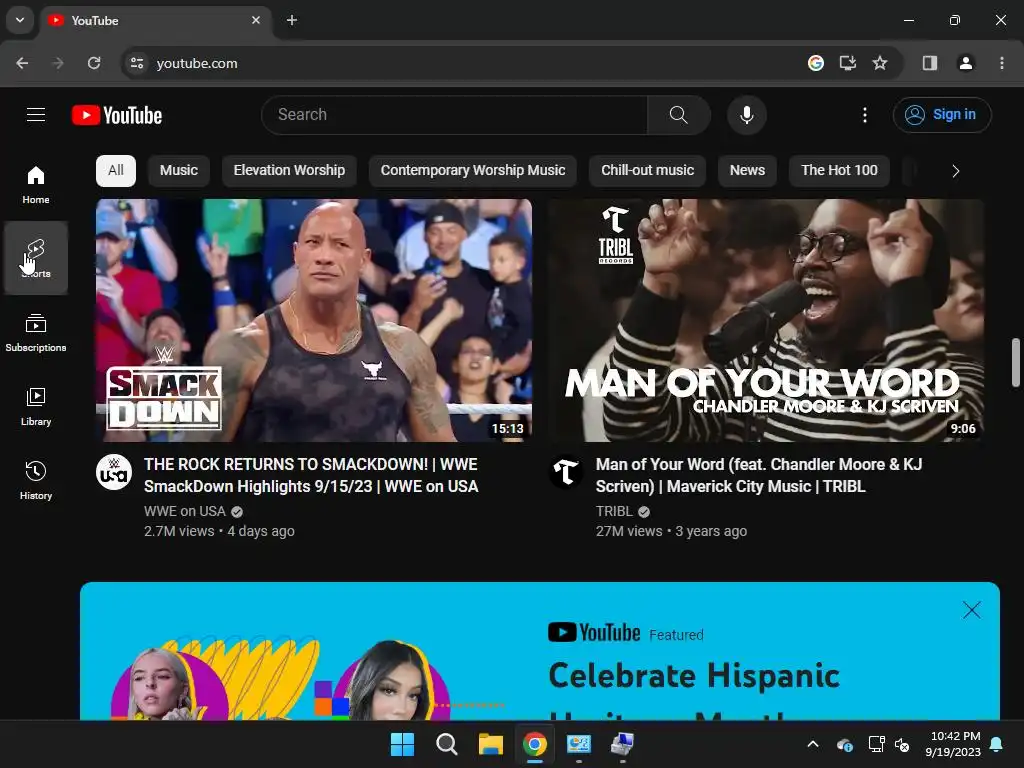Click in the YouTube Search field
1024x768 pixels.
[x=455, y=115]
